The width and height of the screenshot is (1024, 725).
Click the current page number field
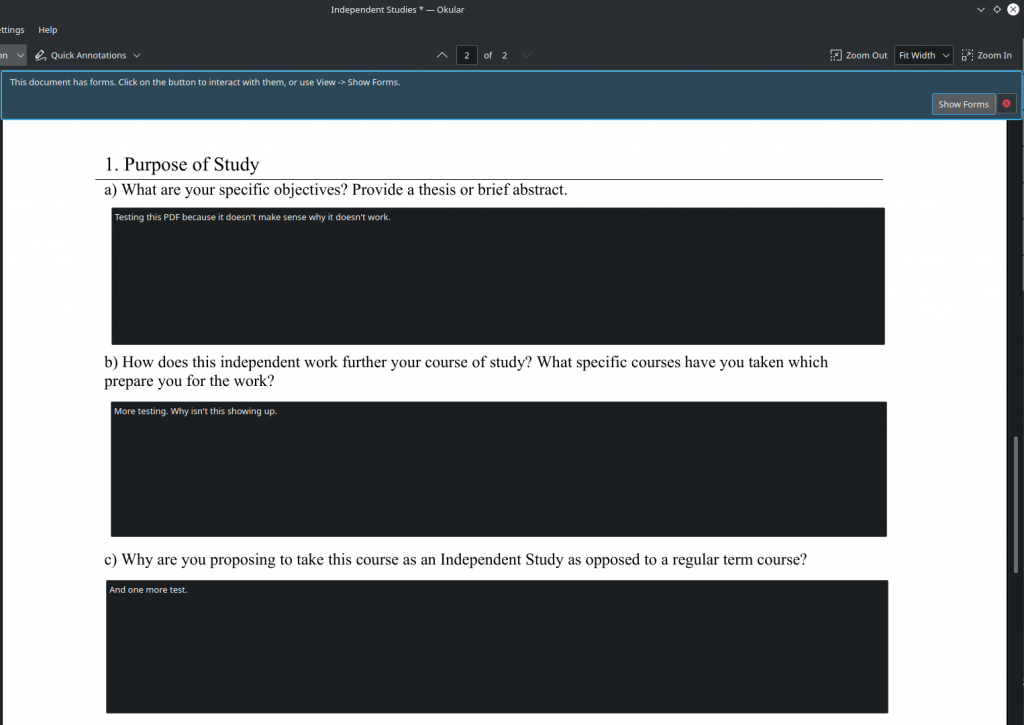click(466, 56)
